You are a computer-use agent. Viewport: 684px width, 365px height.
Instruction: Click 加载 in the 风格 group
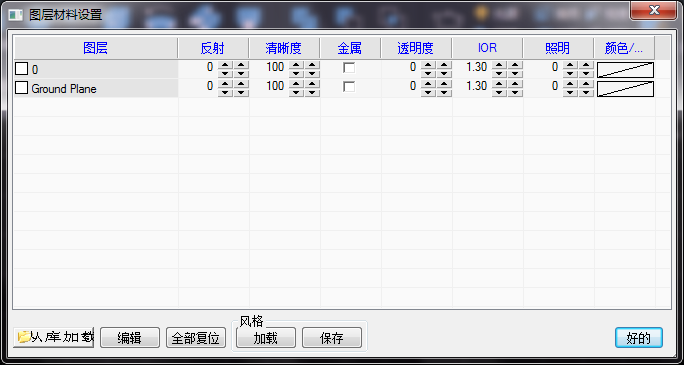266,338
